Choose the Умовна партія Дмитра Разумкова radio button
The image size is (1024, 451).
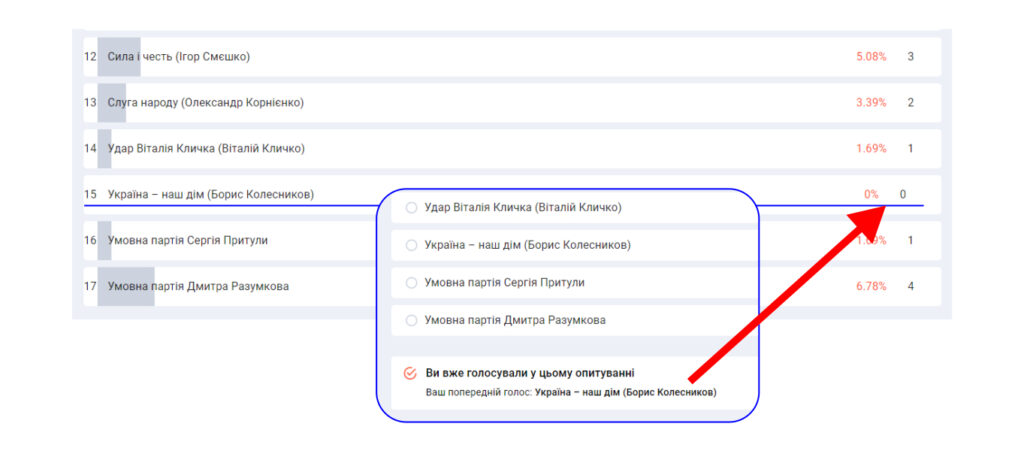(x=411, y=320)
